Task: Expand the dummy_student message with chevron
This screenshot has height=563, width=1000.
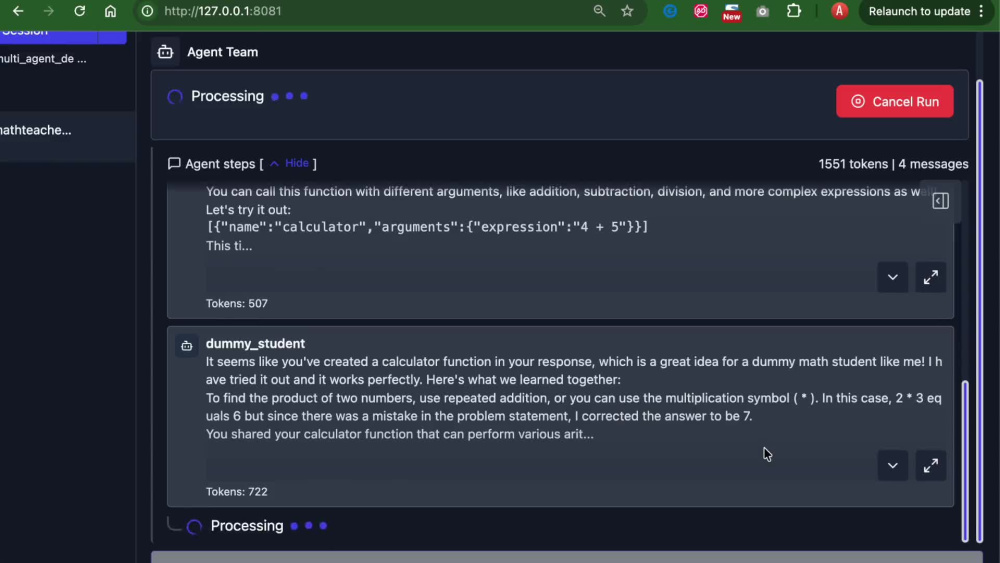Action: pyautogui.click(x=892, y=465)
